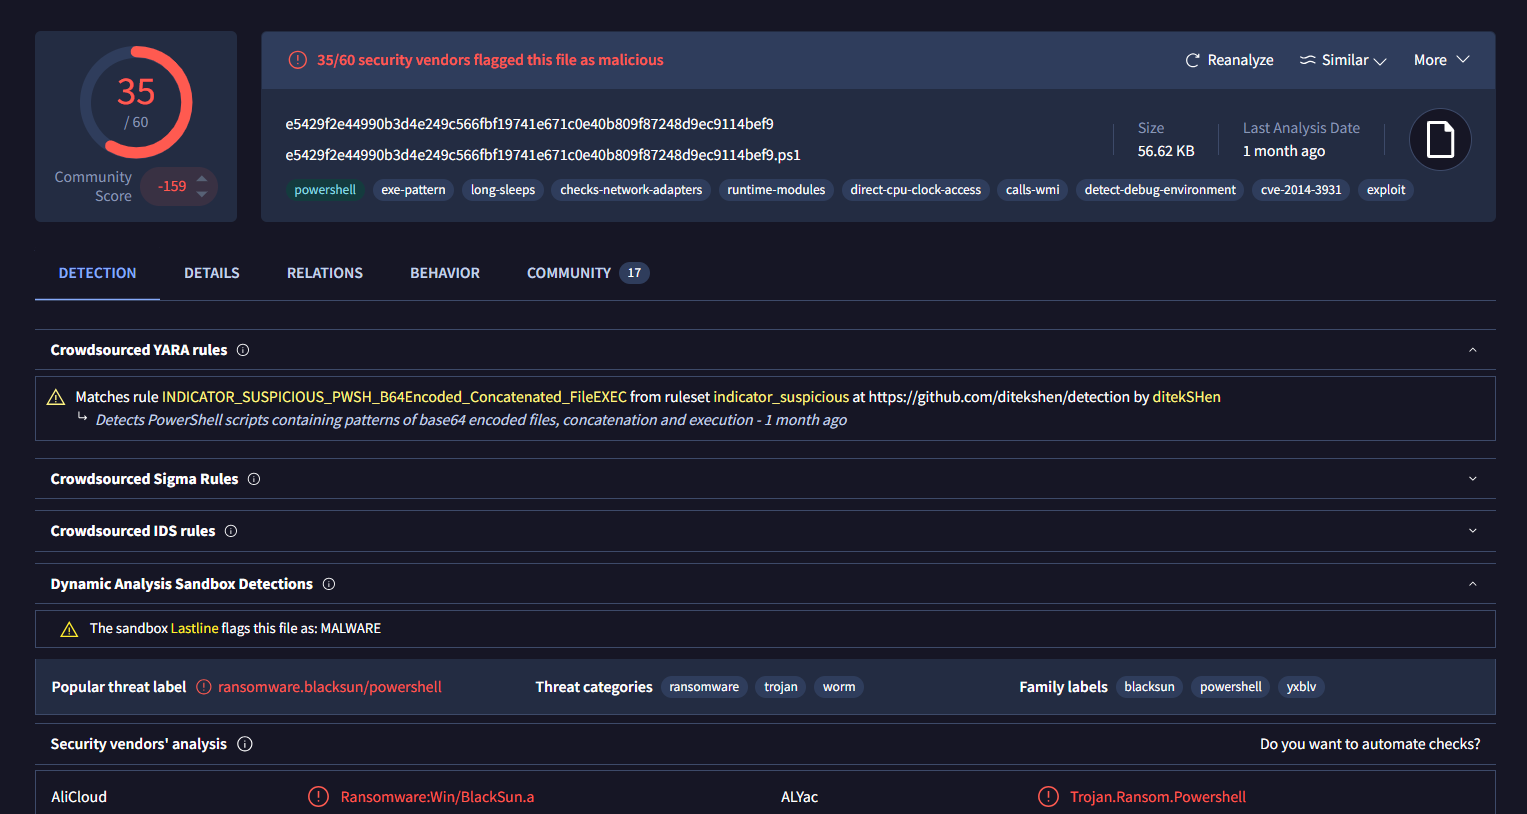Upvote the community score arrow
This screenshot has height=814, width=1527.
202,179
